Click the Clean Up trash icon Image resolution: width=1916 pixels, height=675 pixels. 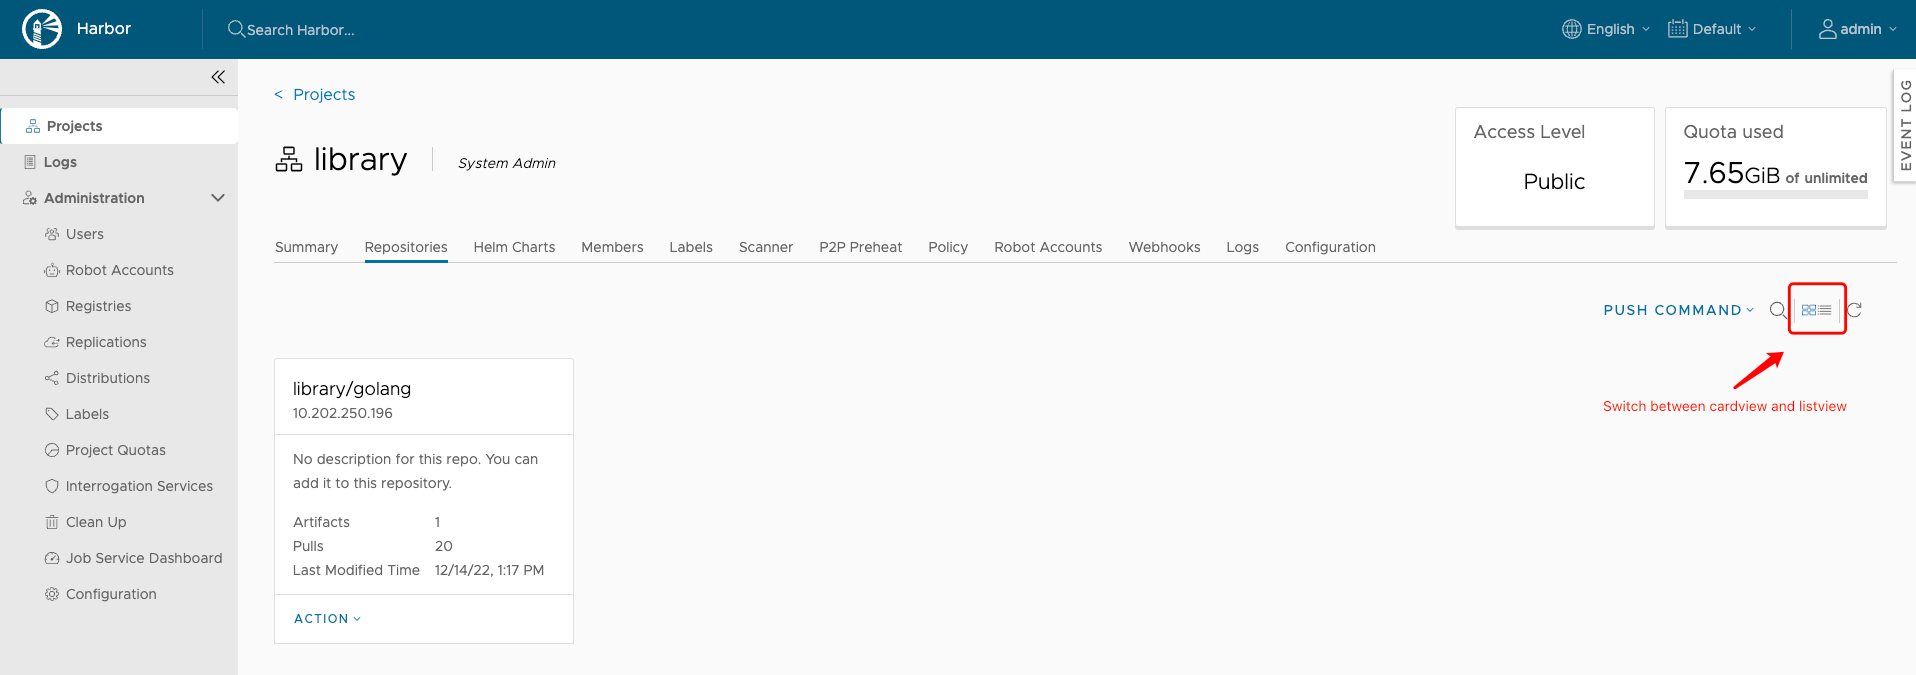[52, 522]
